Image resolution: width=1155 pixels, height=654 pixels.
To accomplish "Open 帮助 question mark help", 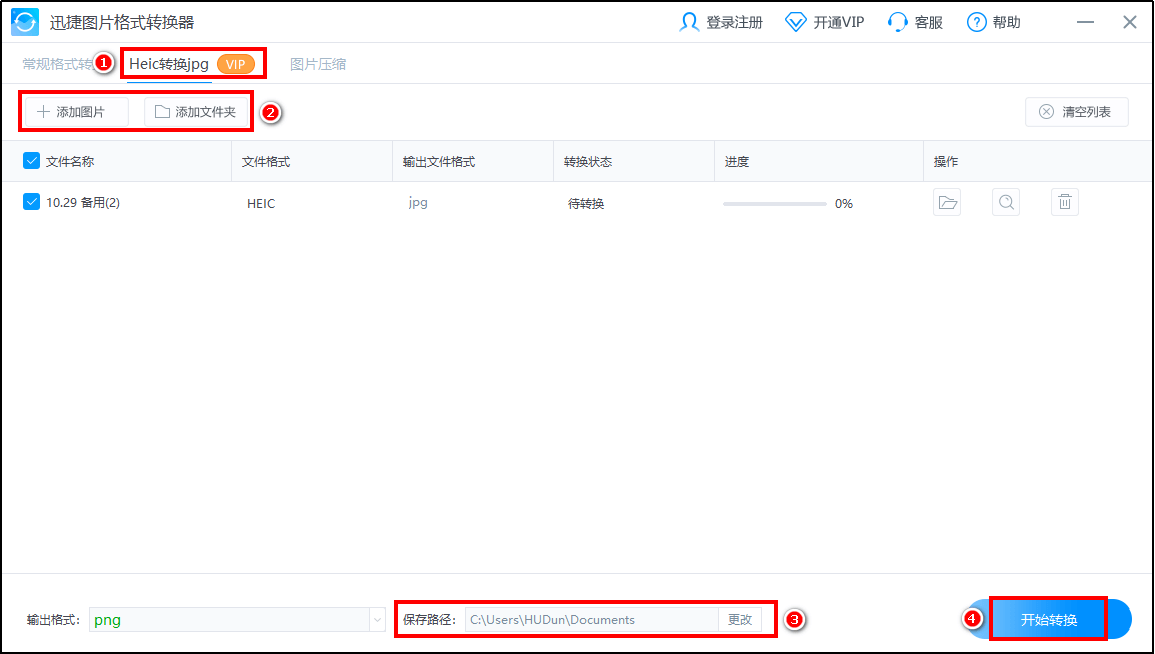I will click(x=977, y=22).
